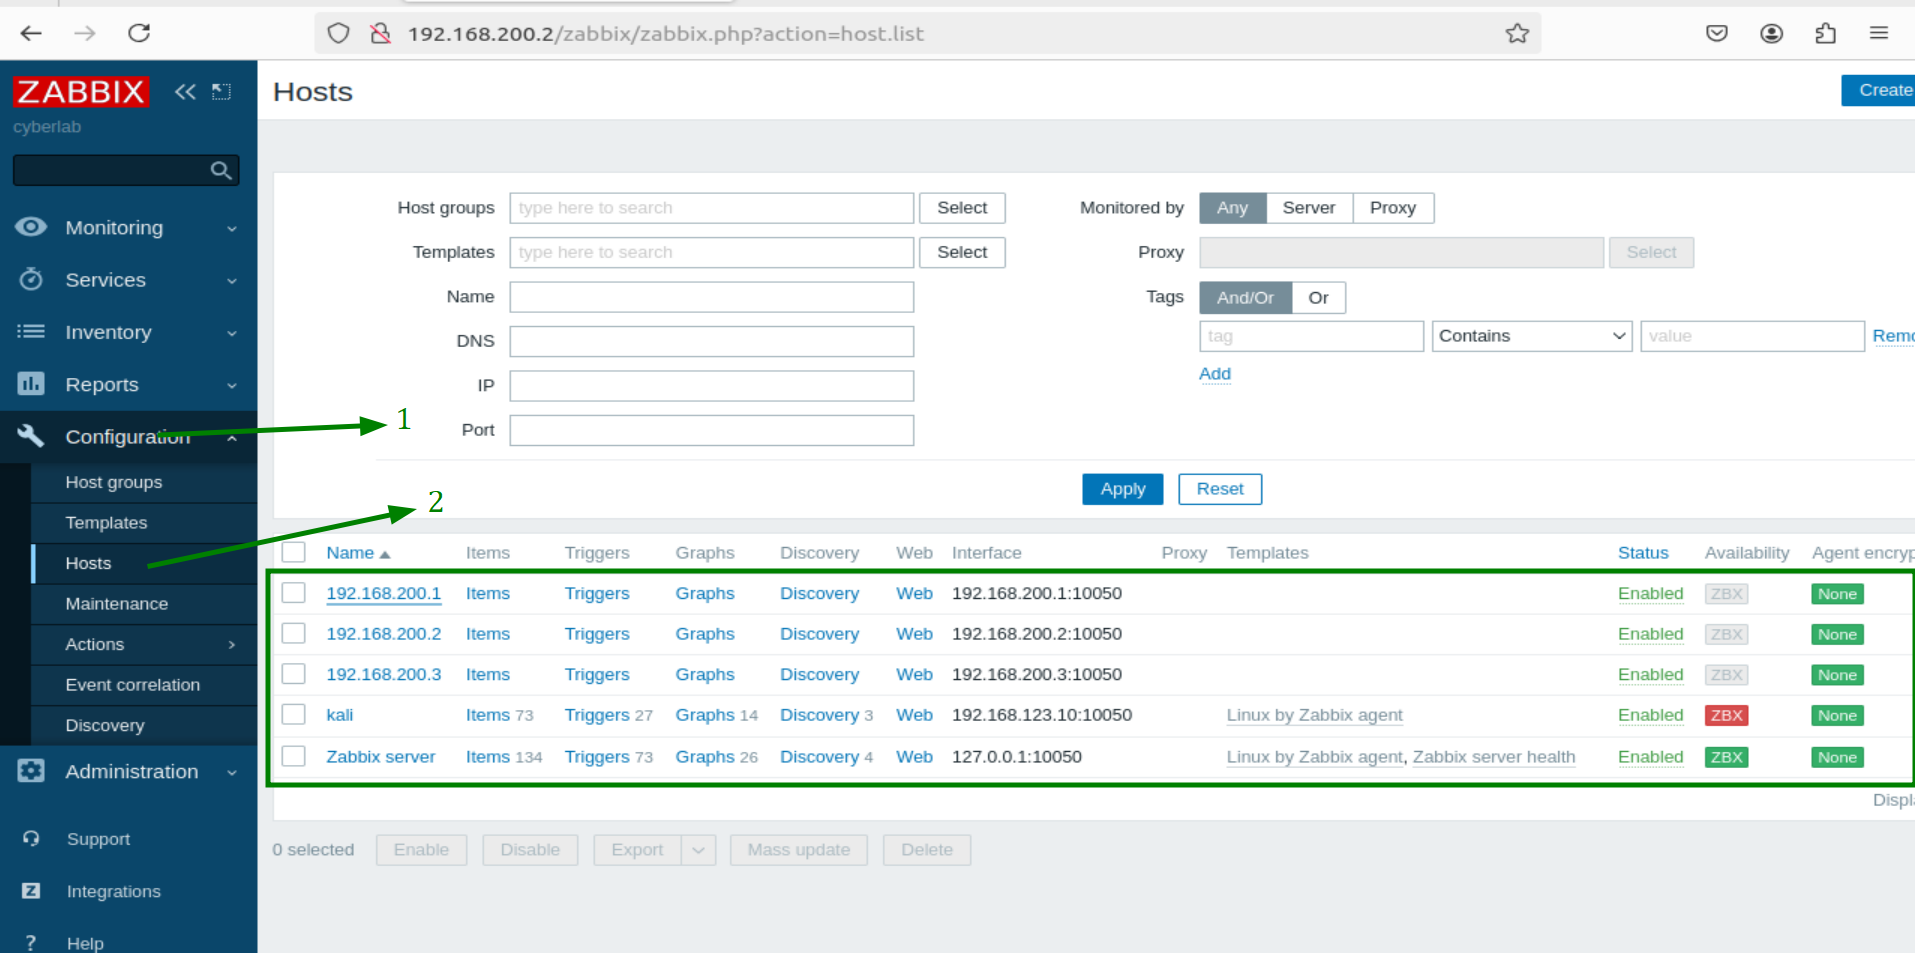The width and height of the screenshot is (1915, 953).
Task: Open Host groups in Configuration
Action: (144, 482)
